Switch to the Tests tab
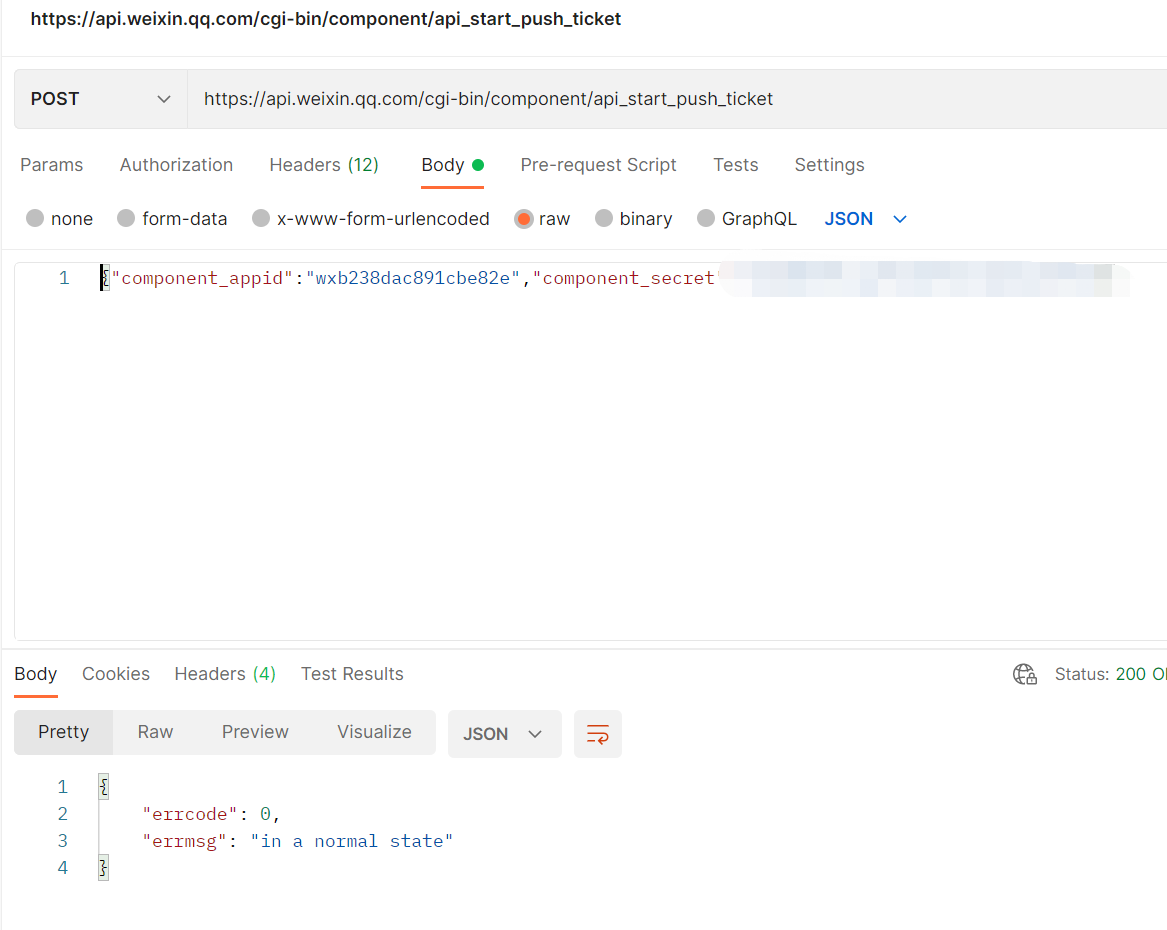 pos(735,165)
